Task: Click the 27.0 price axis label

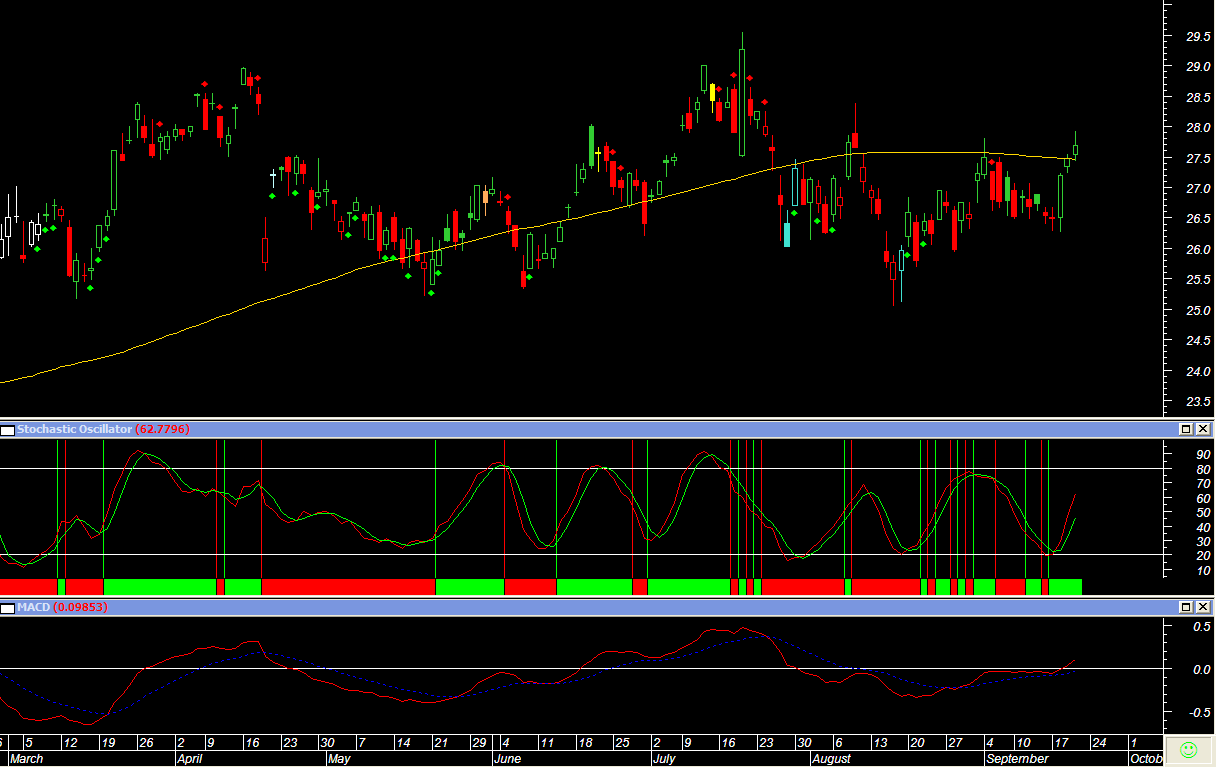Action: pos(1198,188)
